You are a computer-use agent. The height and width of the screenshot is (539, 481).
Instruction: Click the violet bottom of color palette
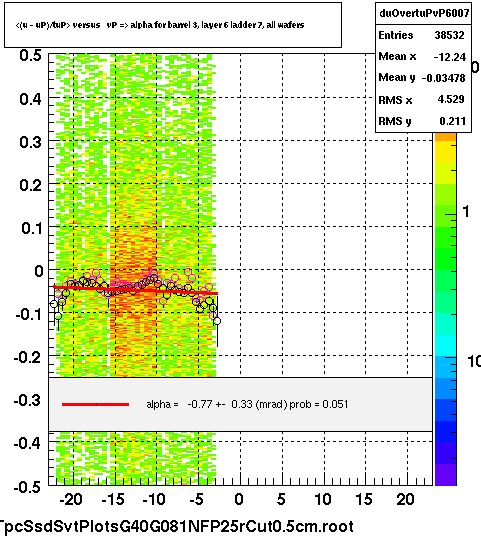446,475
